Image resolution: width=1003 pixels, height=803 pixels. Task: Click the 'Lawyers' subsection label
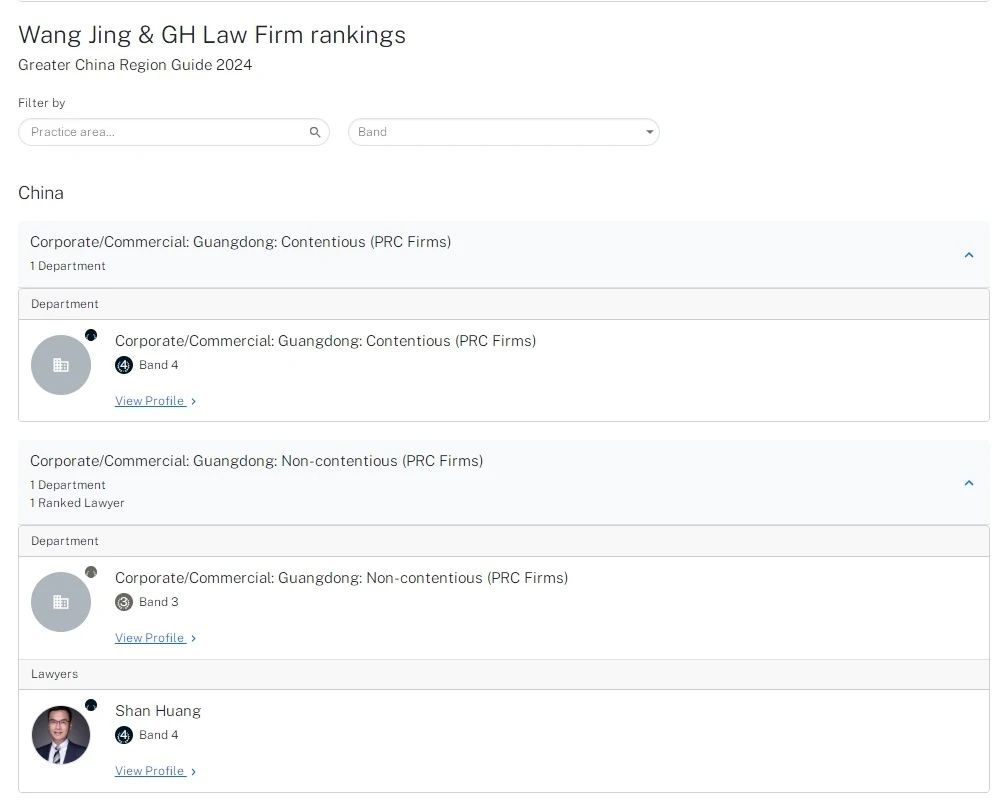54,674
